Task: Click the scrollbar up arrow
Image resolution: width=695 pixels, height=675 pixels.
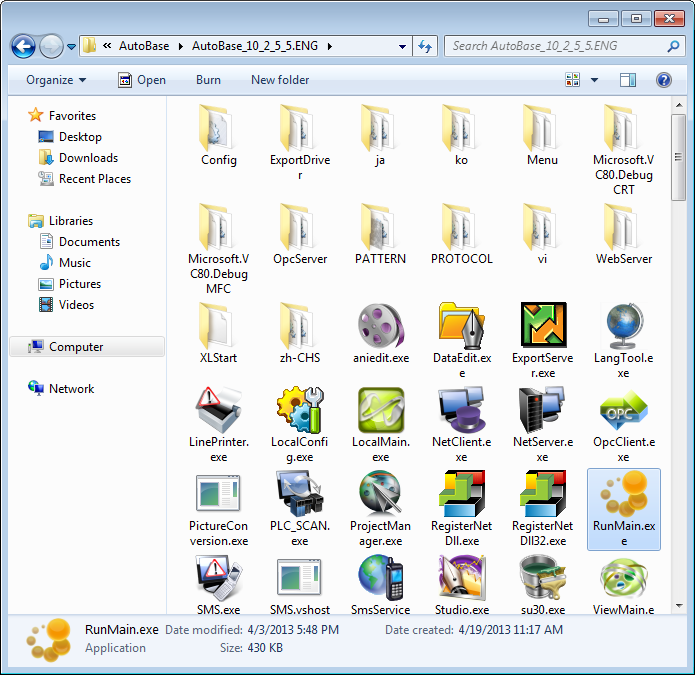Action: 678,105
